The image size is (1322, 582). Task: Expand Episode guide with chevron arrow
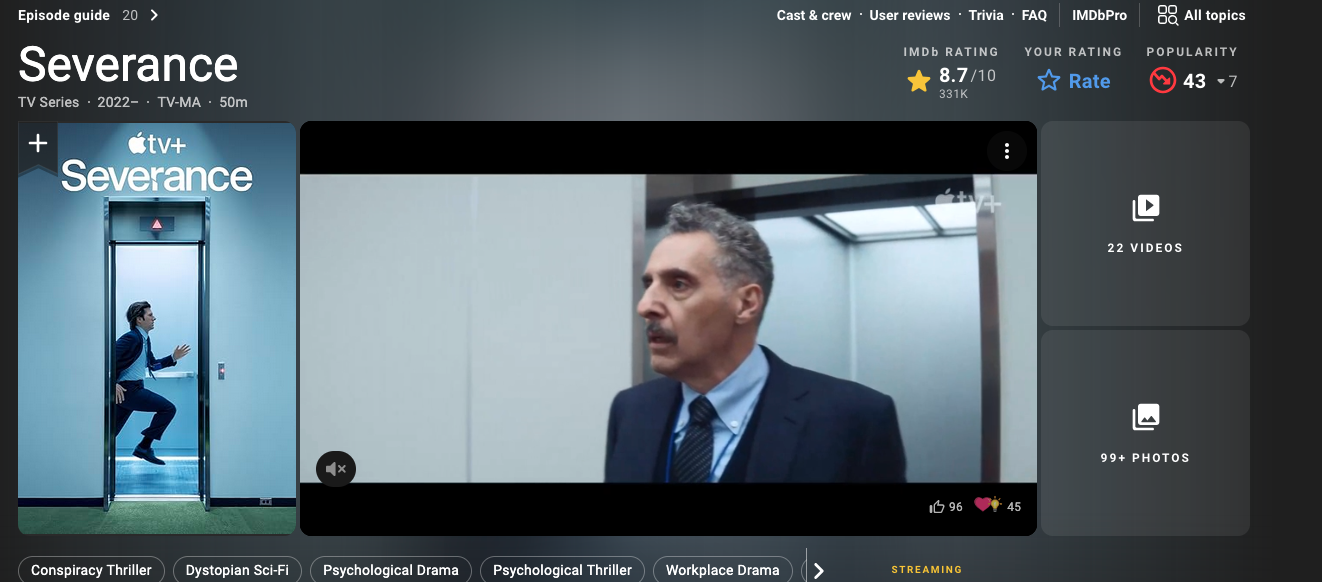(x=154, y=15)
